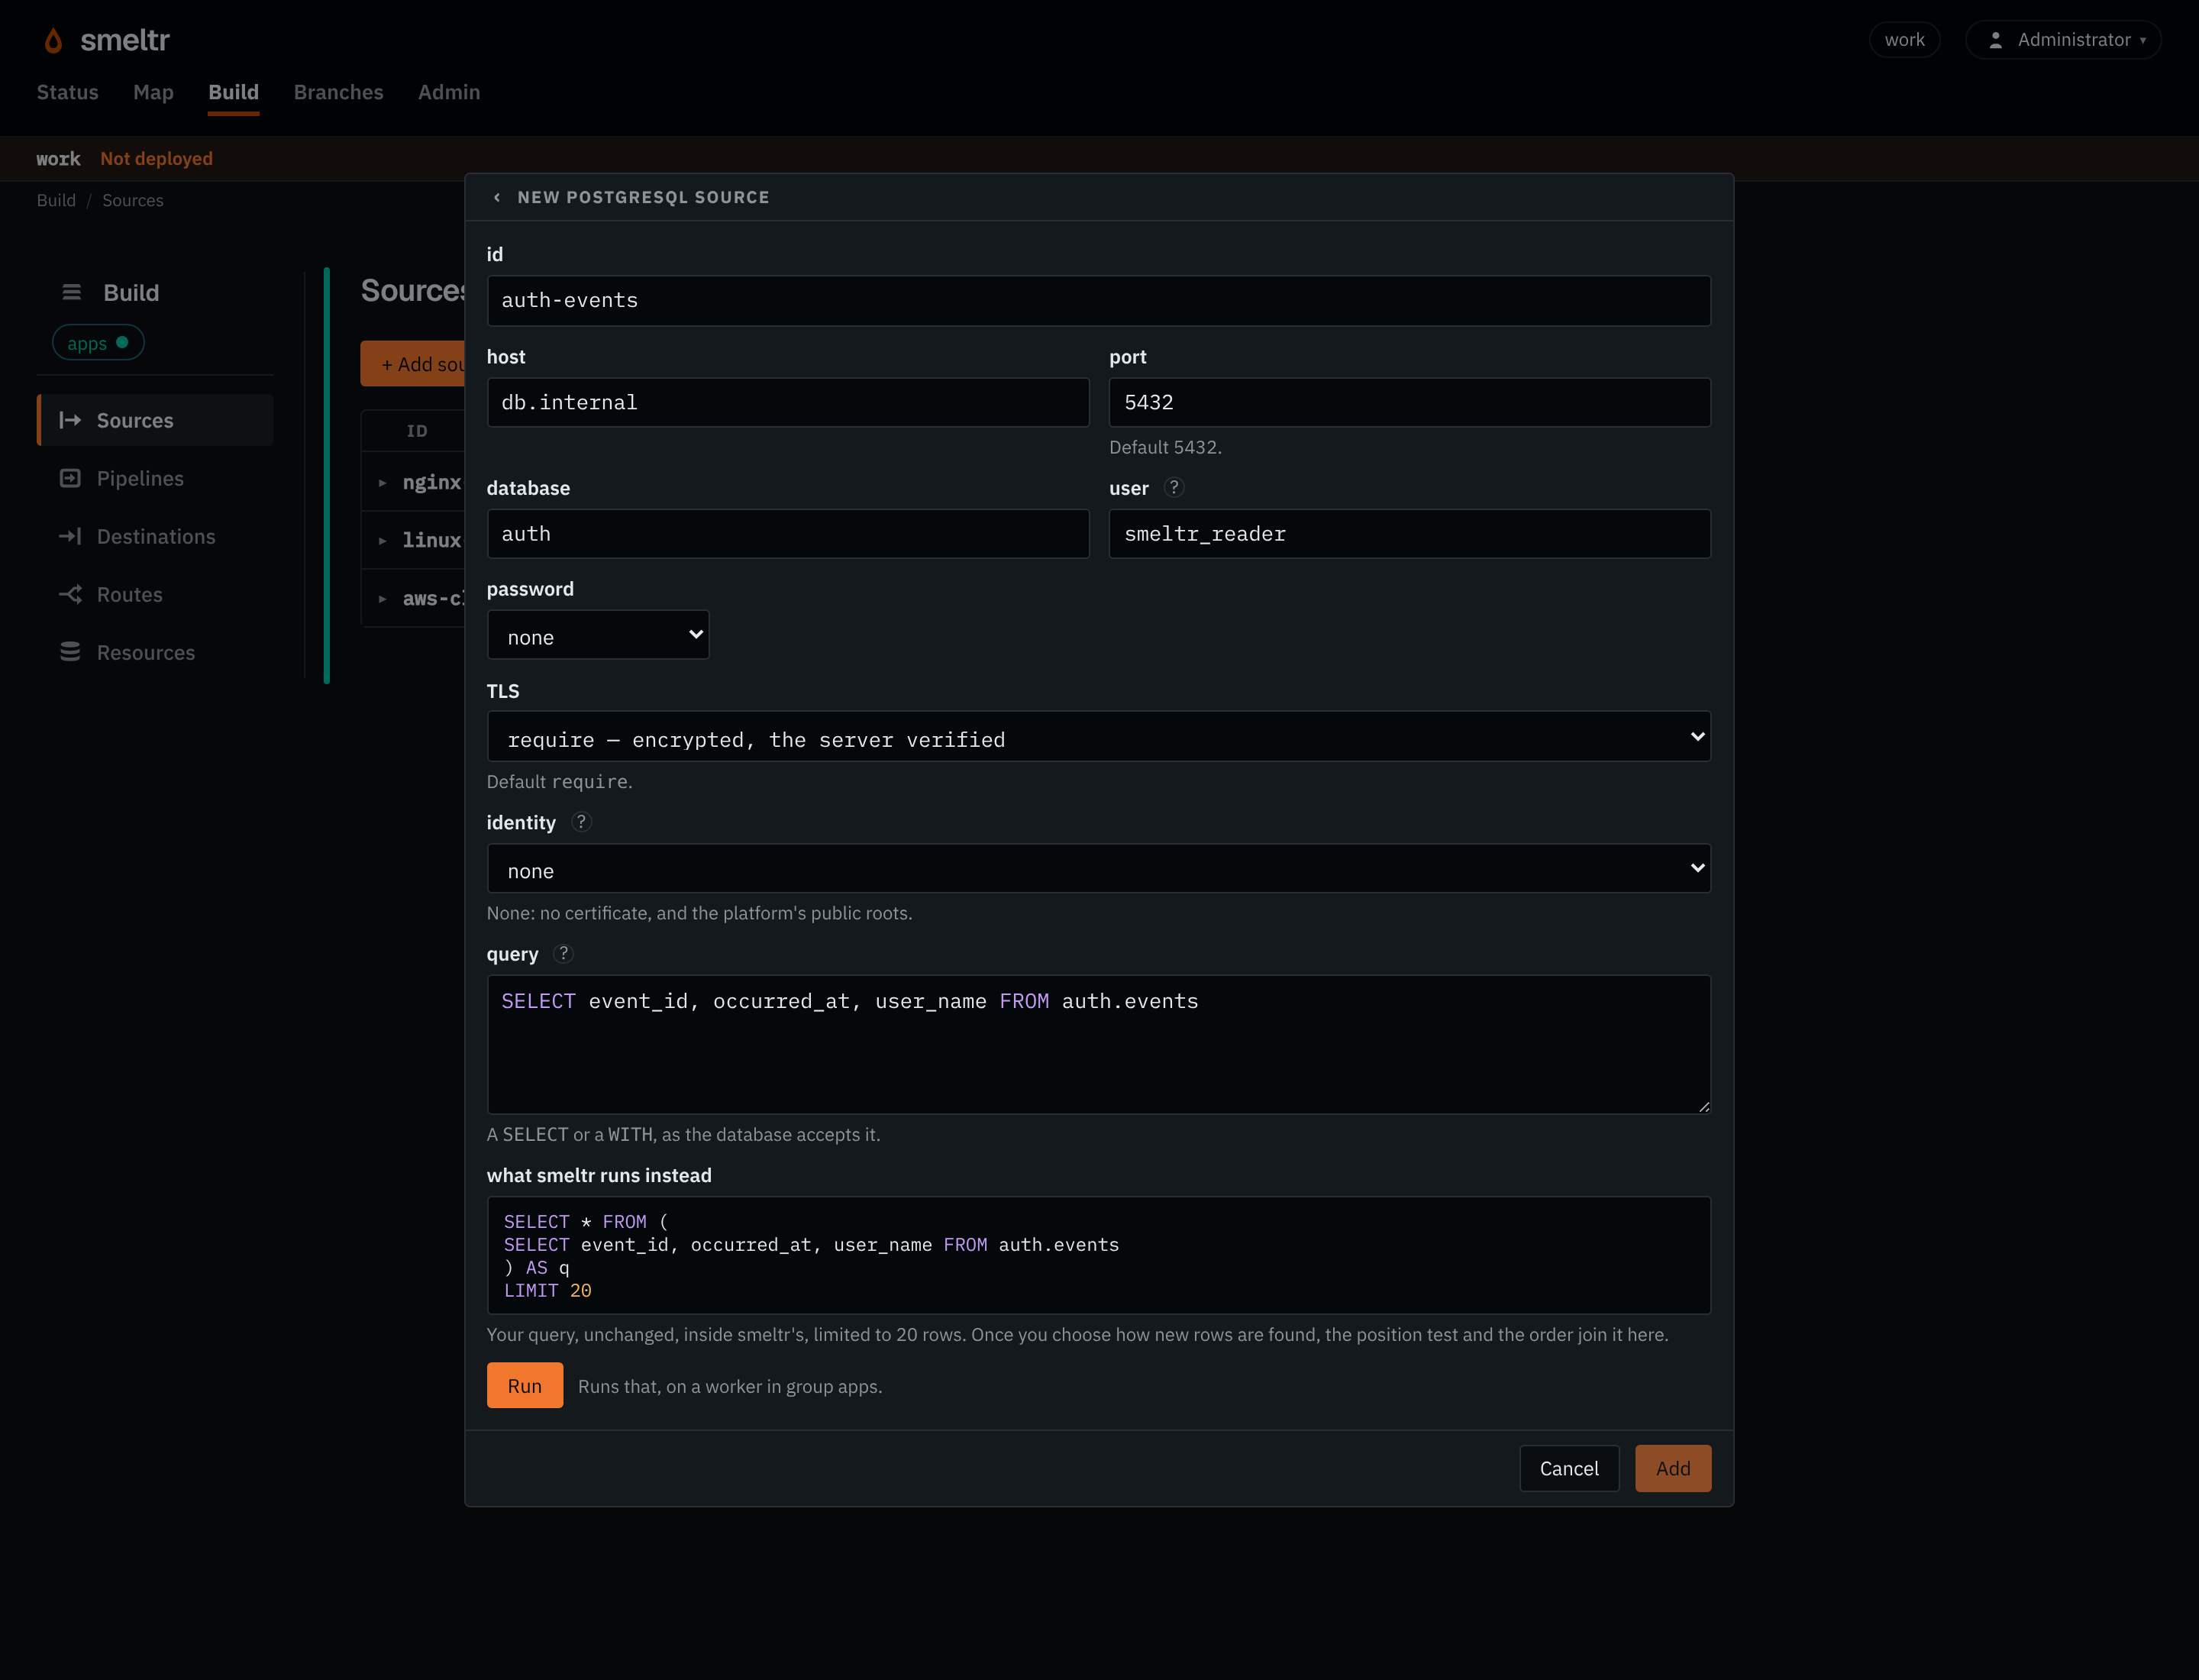Viewport: 2199px width, 1680px height.
Task: Open the Administrator account menu arrow
Action: pyautogui.click(x=2143, y=41)
